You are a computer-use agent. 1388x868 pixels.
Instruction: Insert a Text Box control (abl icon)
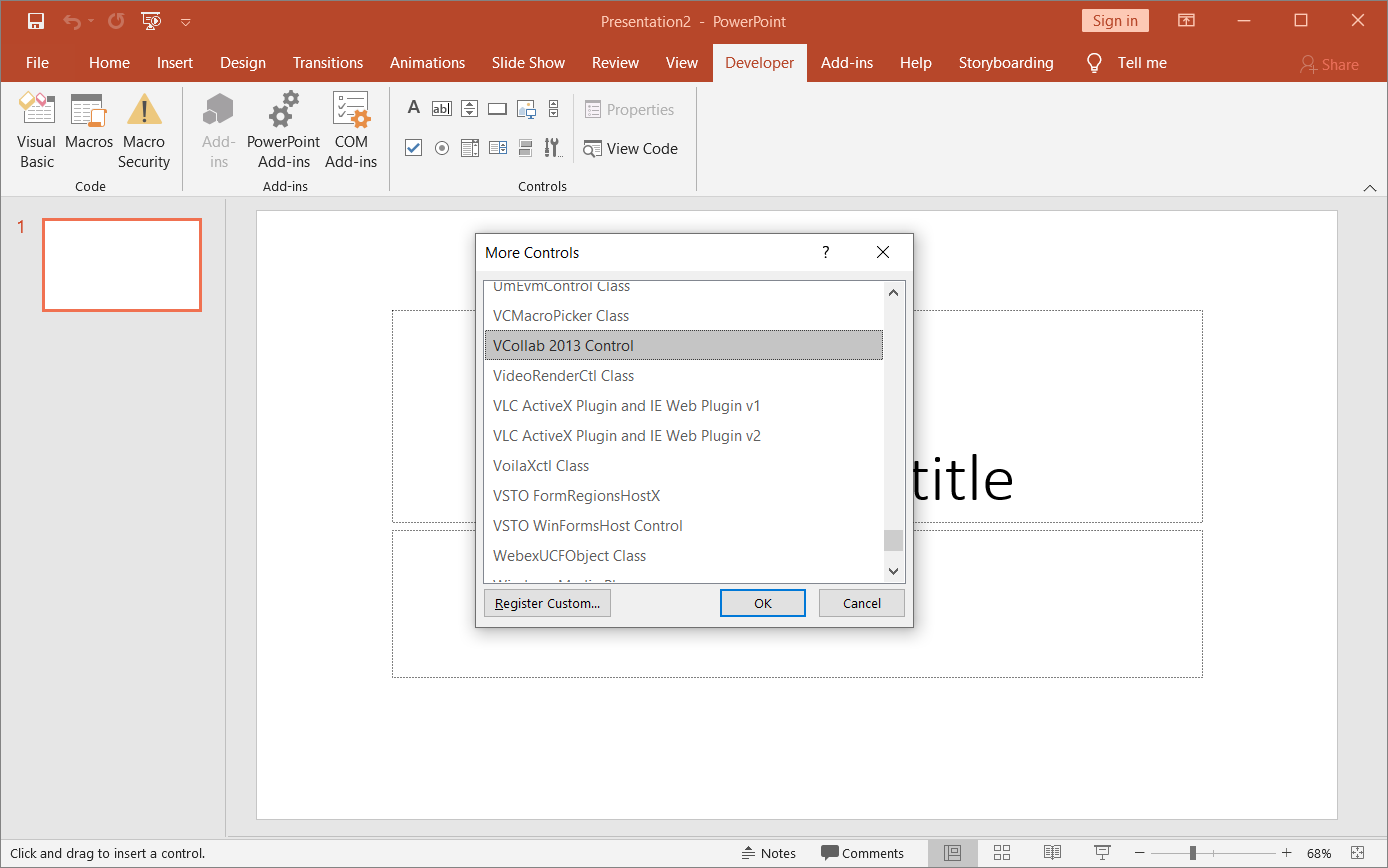click(442, 109)
